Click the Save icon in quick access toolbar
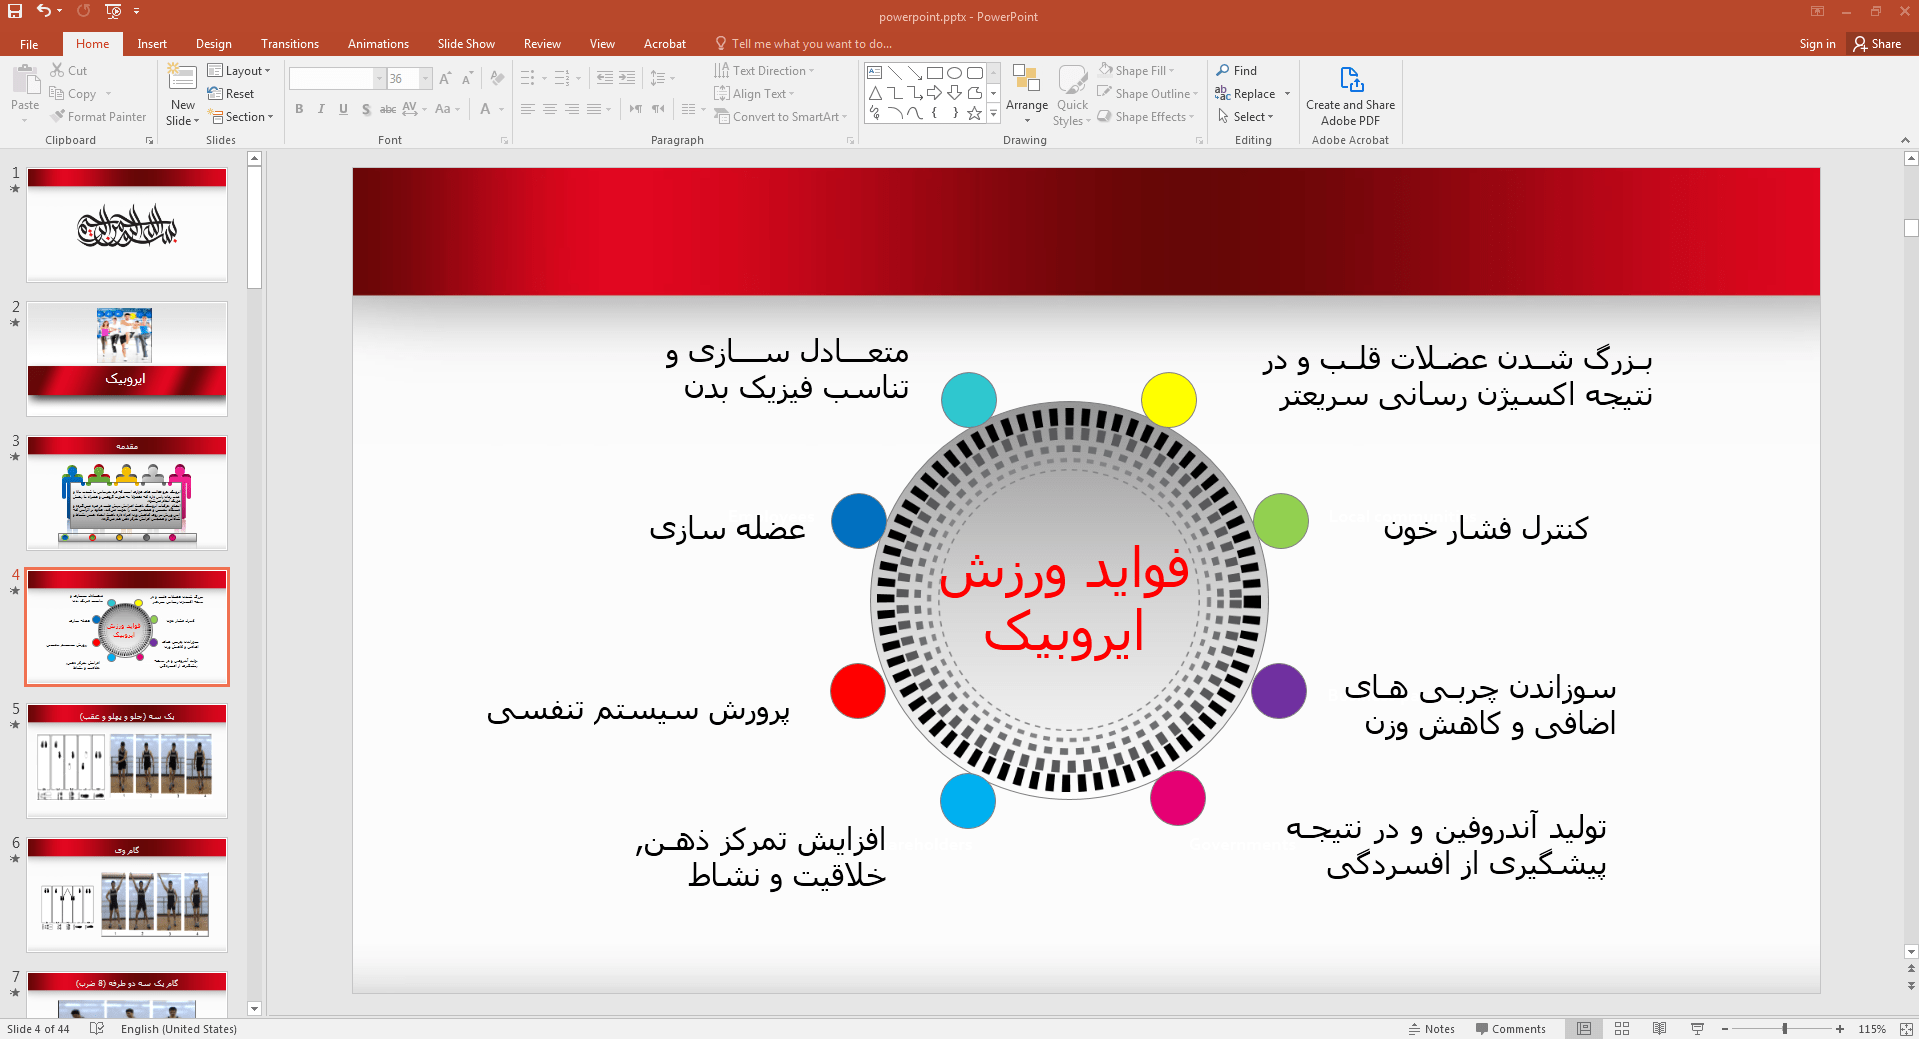This screenshot has width=1919, height=1039. 15,11
